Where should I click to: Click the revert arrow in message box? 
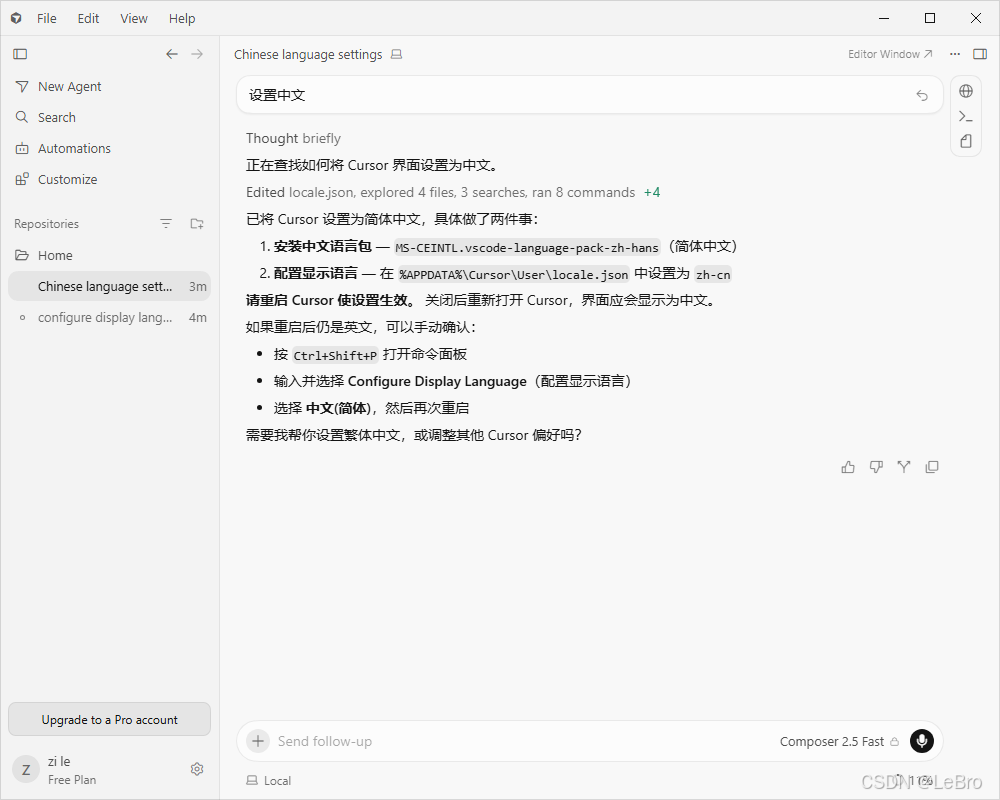pyautogui.click(x=922, y=95)
